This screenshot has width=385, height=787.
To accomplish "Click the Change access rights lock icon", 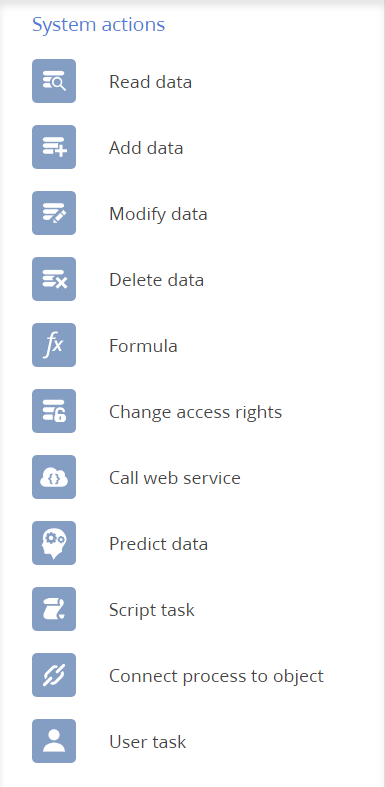I will click(54, 411).
